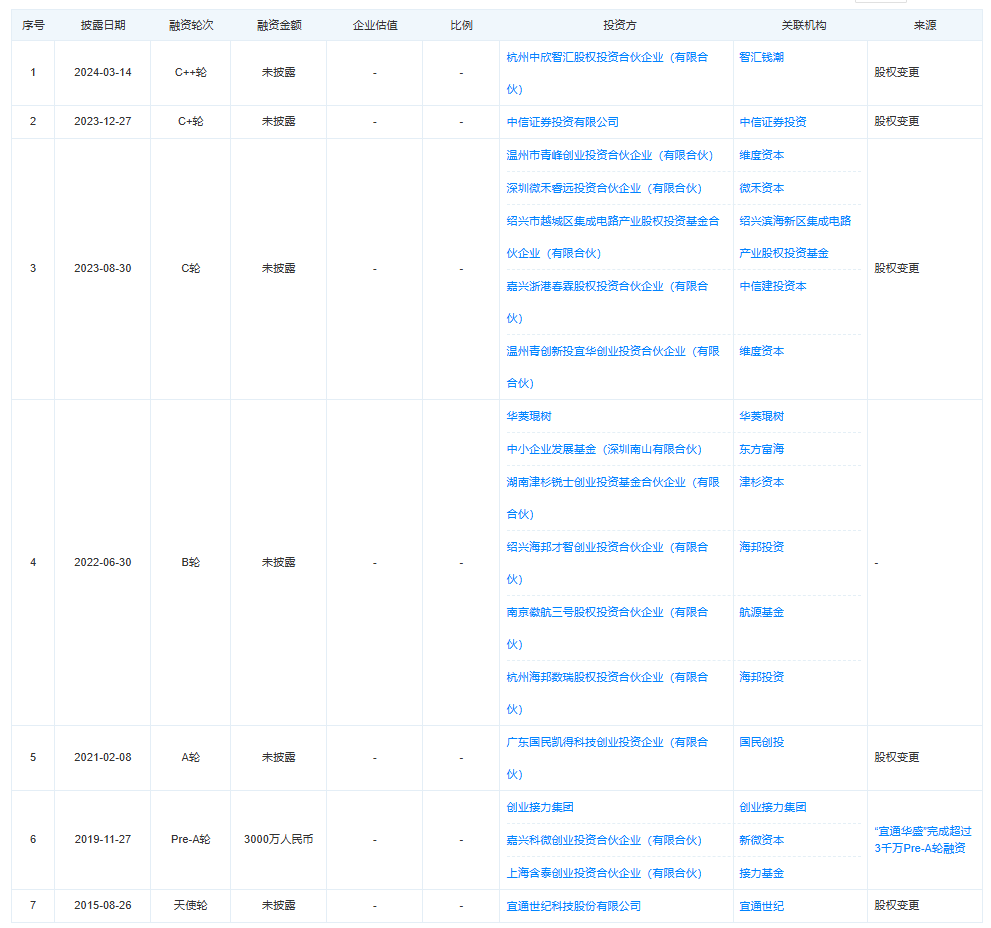Click the 投资方 column header

point(619,25)
